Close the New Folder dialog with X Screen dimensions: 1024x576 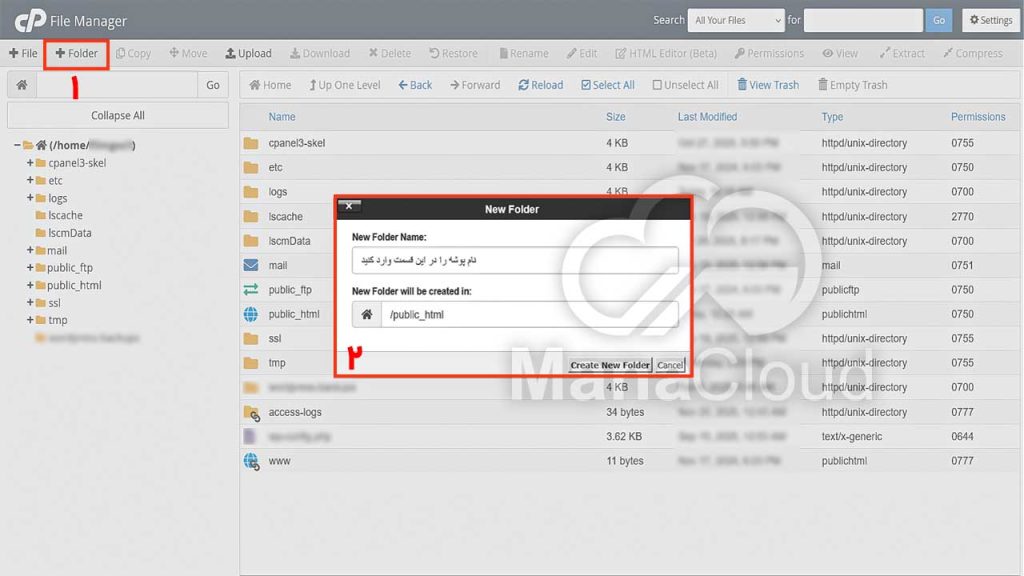coord(349,206)
